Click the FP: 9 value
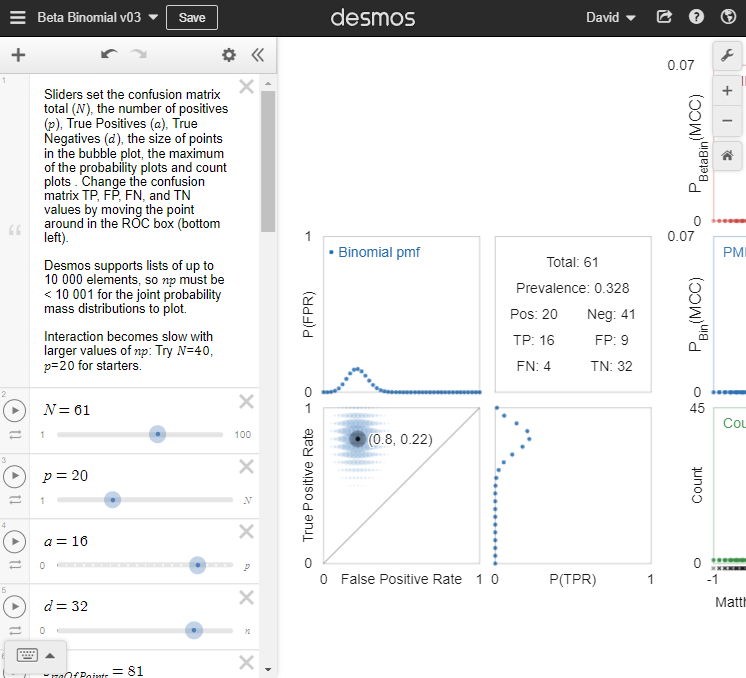This screenshot has width=746, height=678. pyautogui.click(x=611, y=340)
